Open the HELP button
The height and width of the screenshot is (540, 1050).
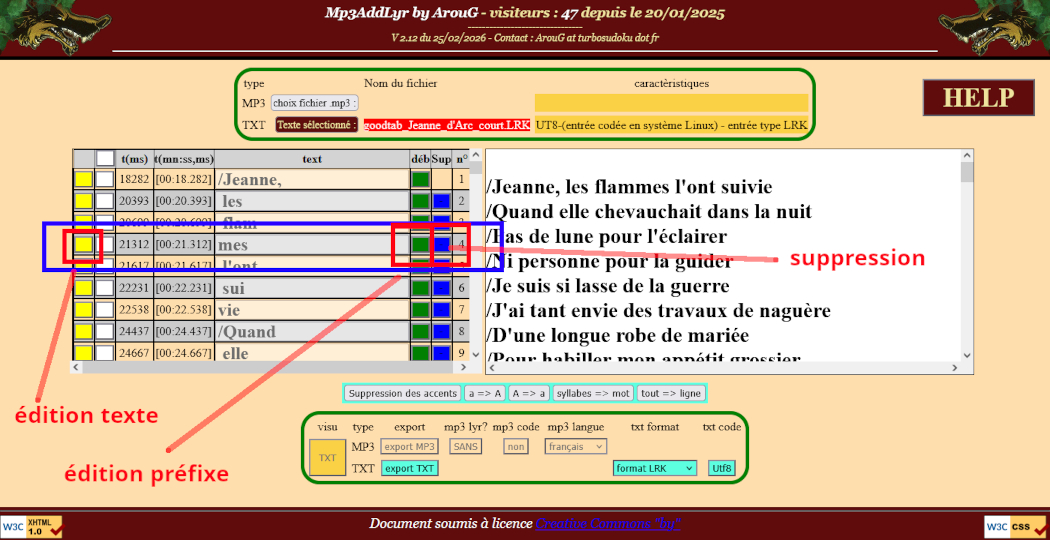point(978,98)
